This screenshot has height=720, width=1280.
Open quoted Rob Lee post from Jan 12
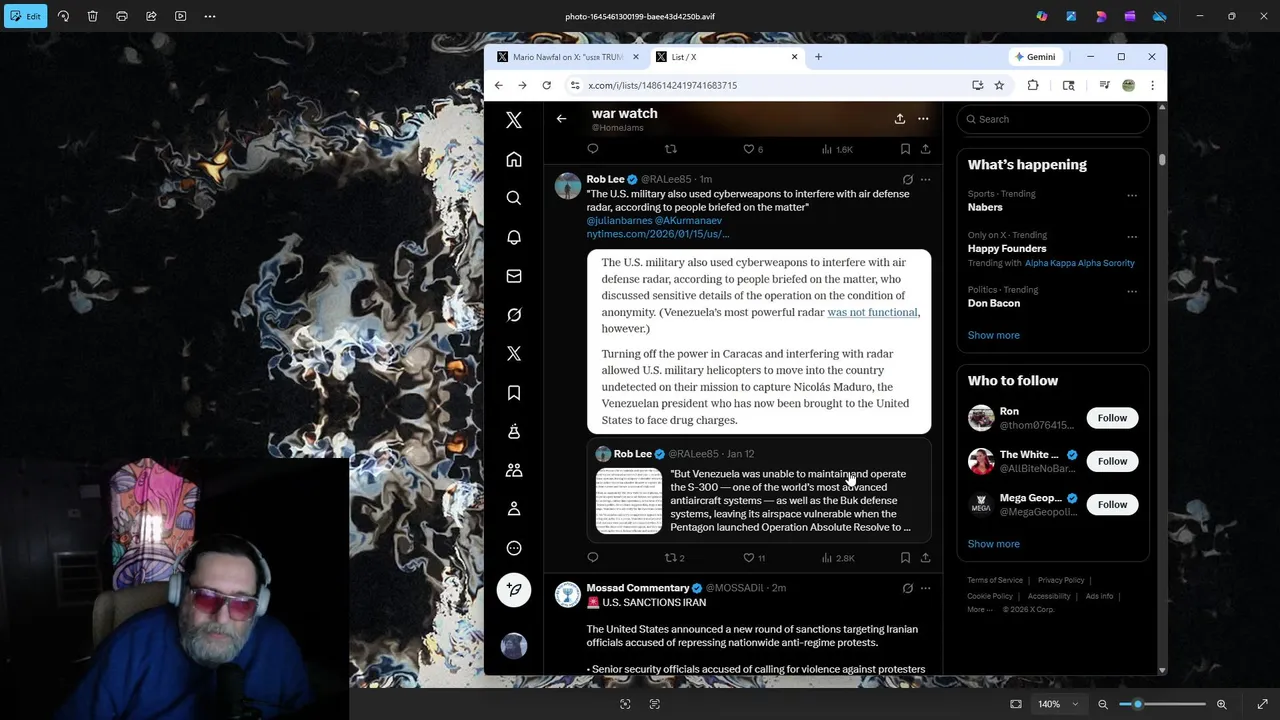759,490
